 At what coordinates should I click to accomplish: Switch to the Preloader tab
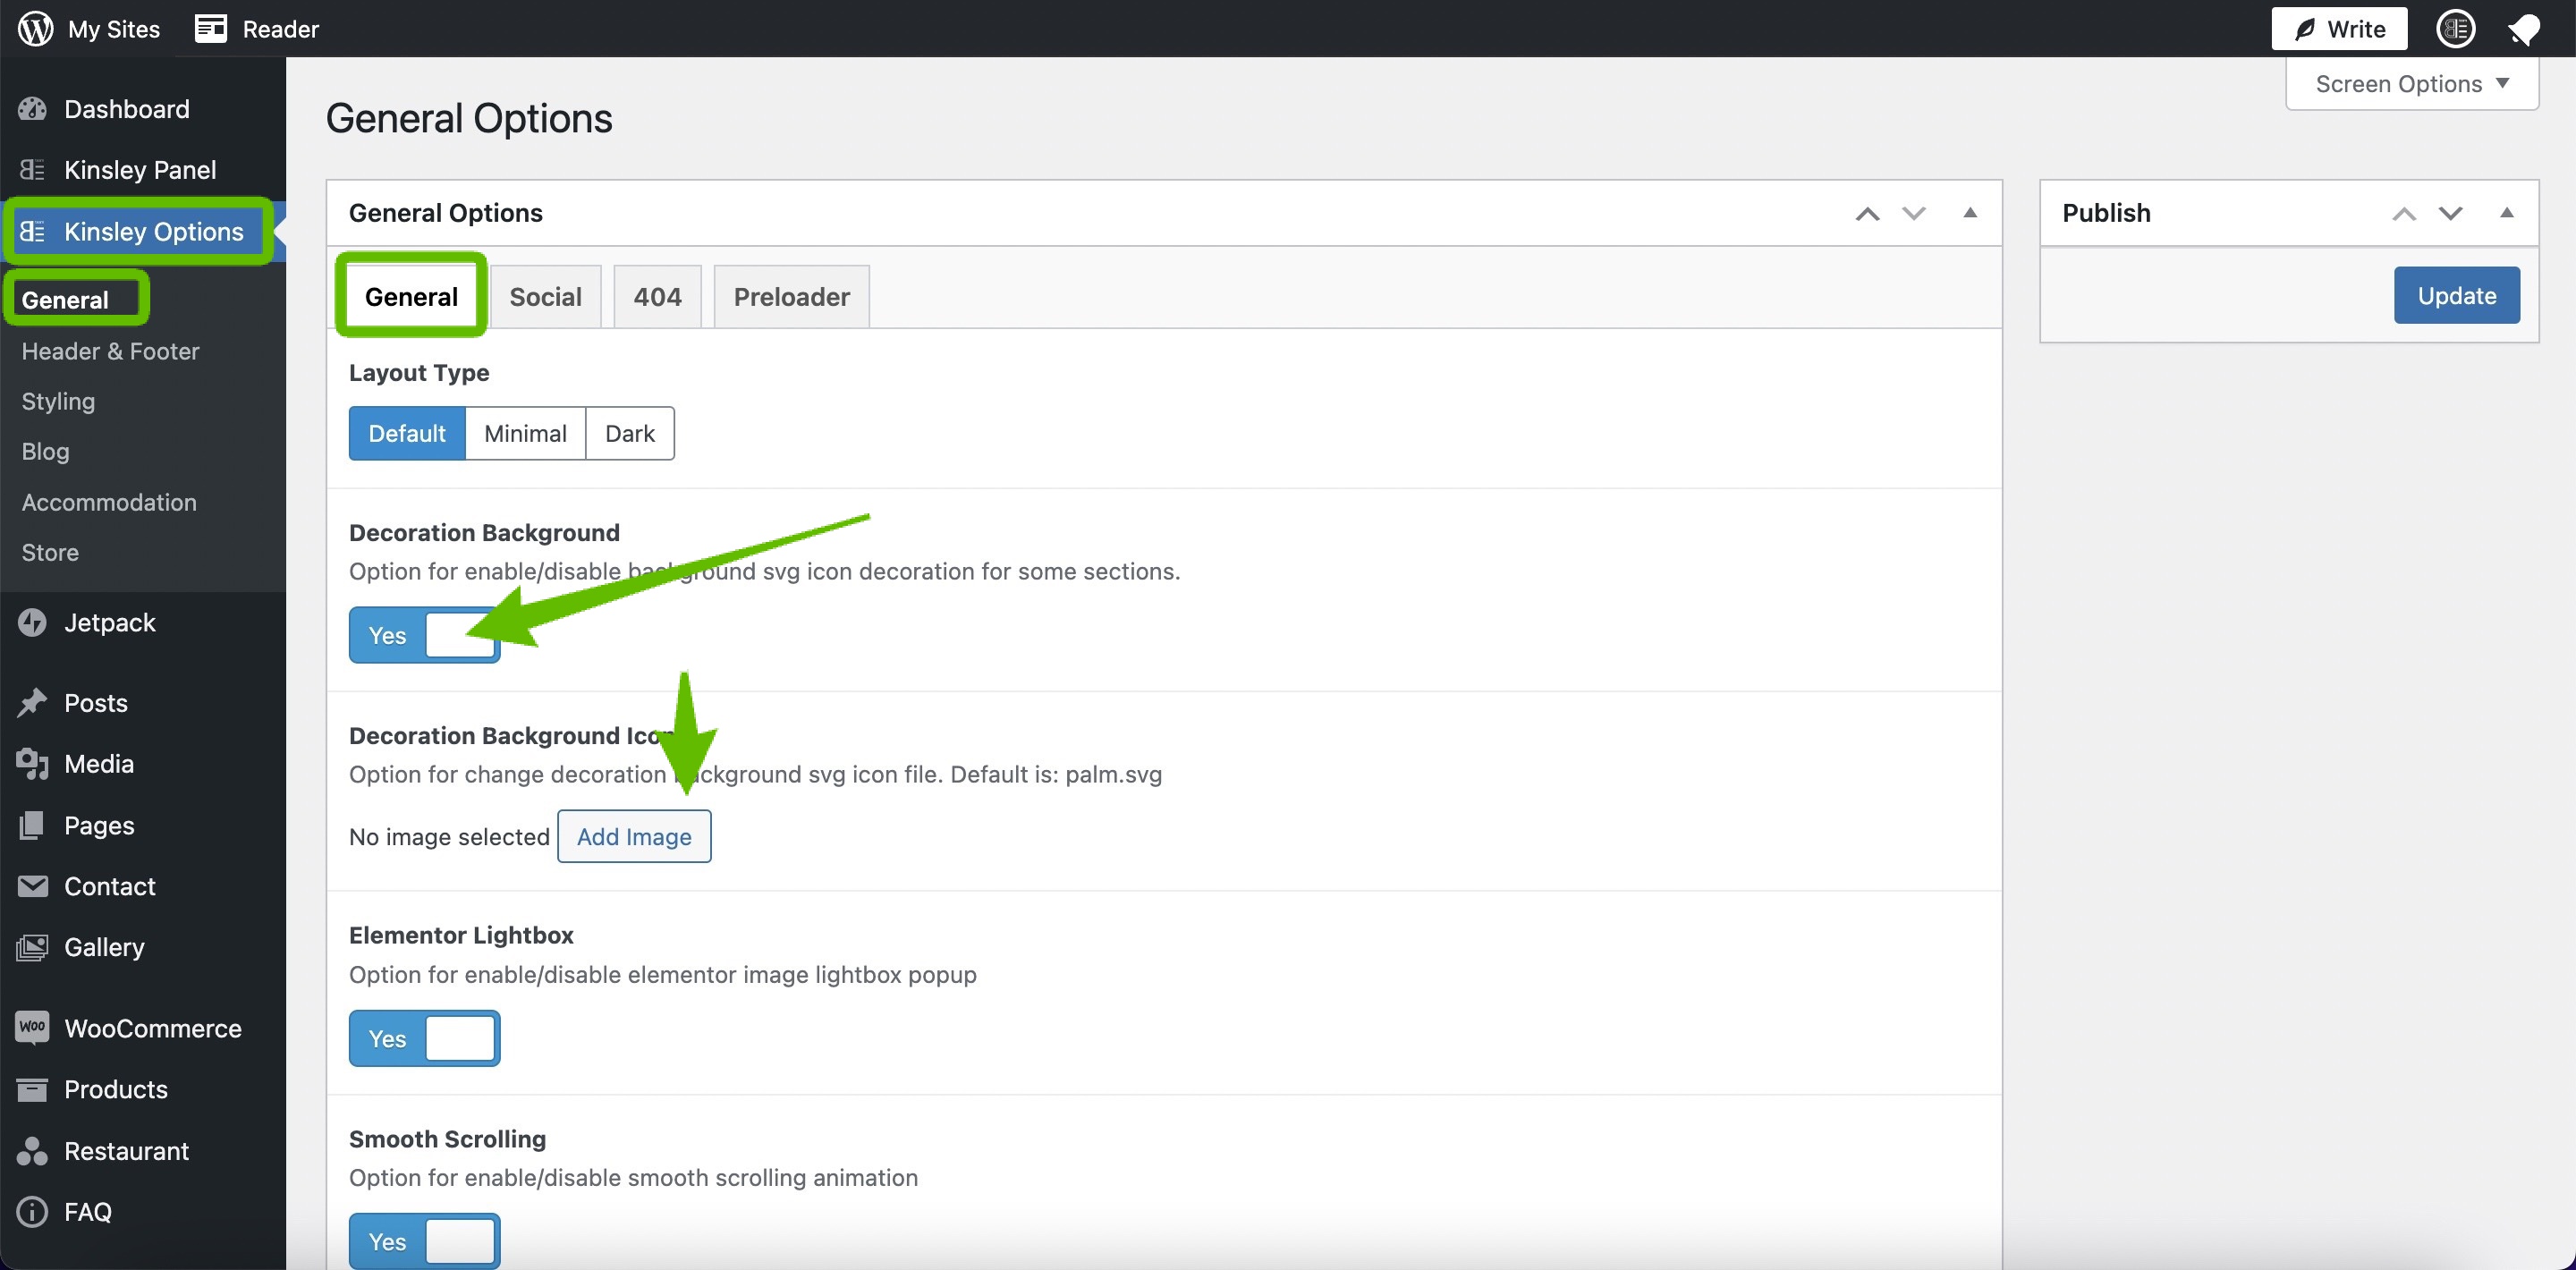pos(791,297)
